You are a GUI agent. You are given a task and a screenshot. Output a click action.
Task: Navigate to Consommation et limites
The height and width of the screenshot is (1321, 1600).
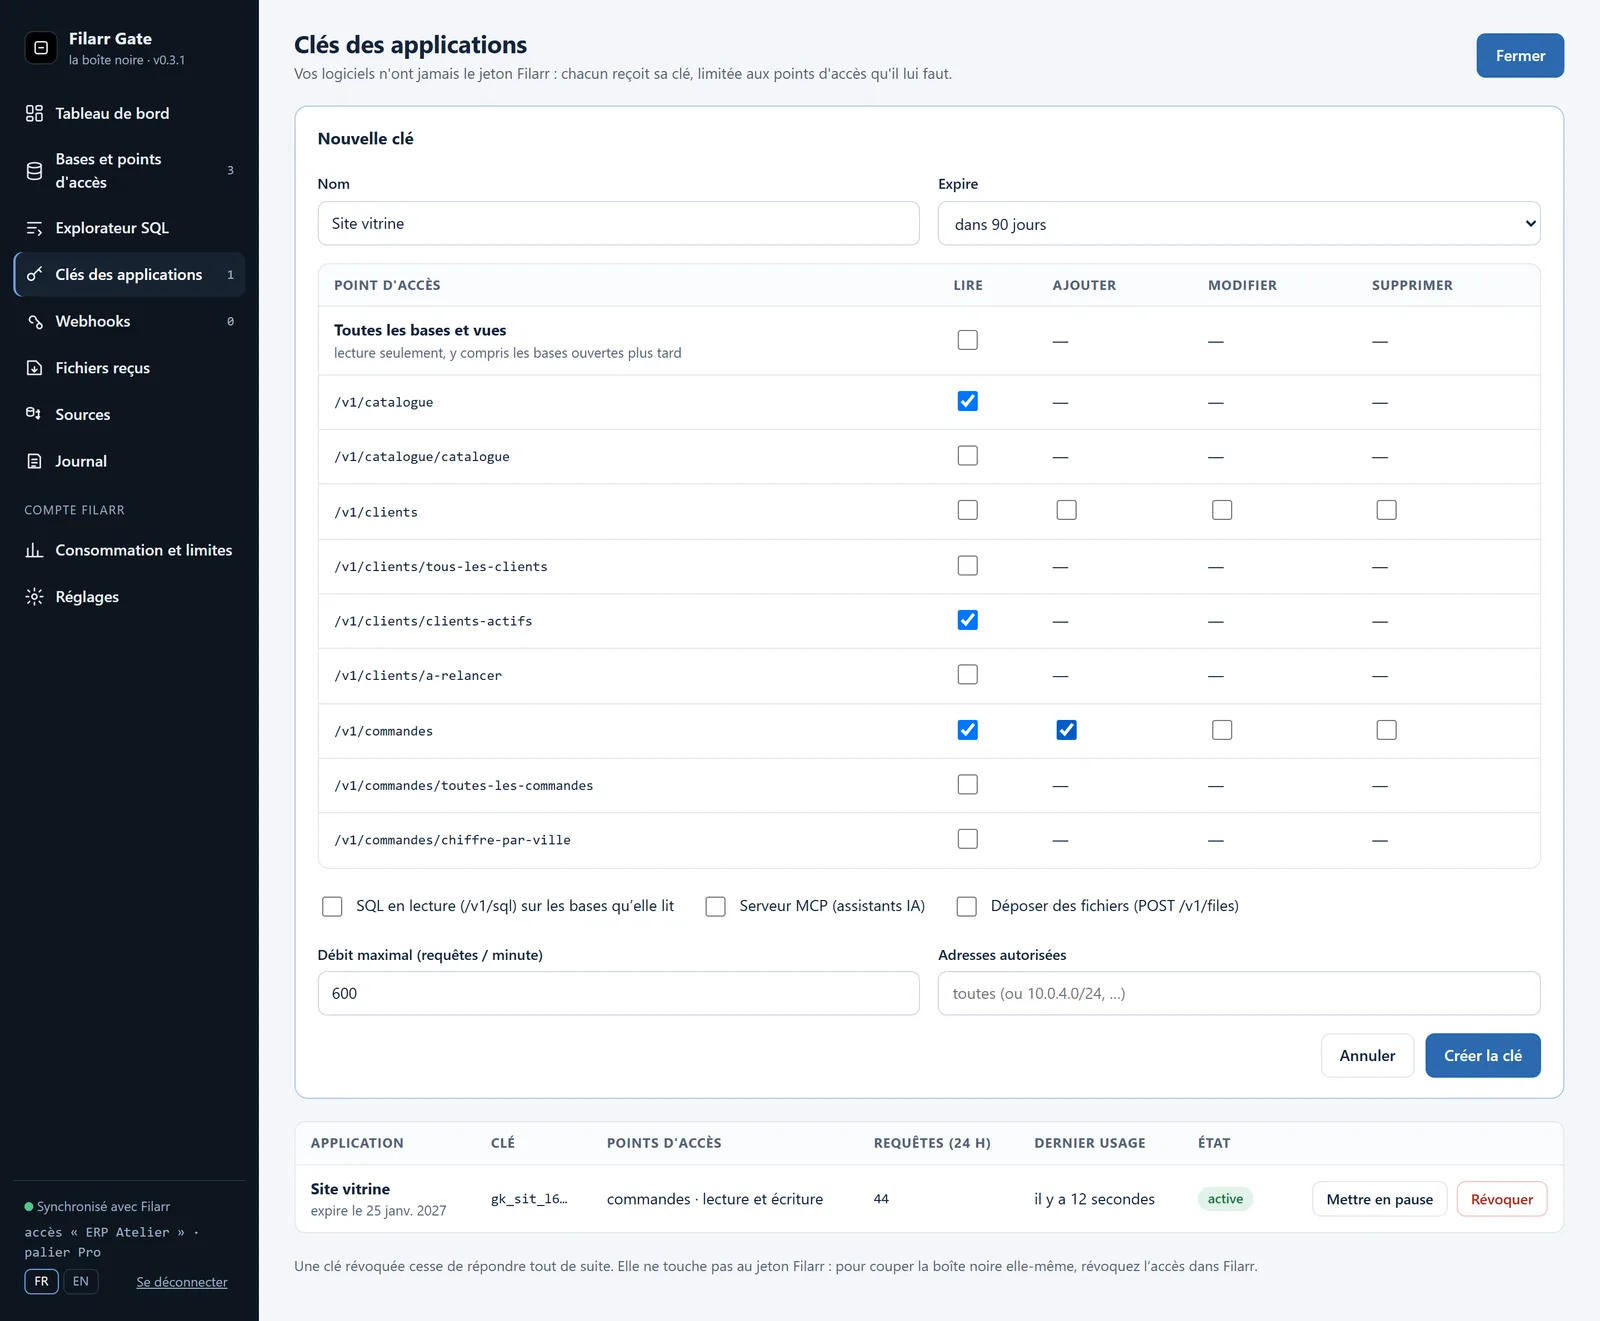[129, 550]
